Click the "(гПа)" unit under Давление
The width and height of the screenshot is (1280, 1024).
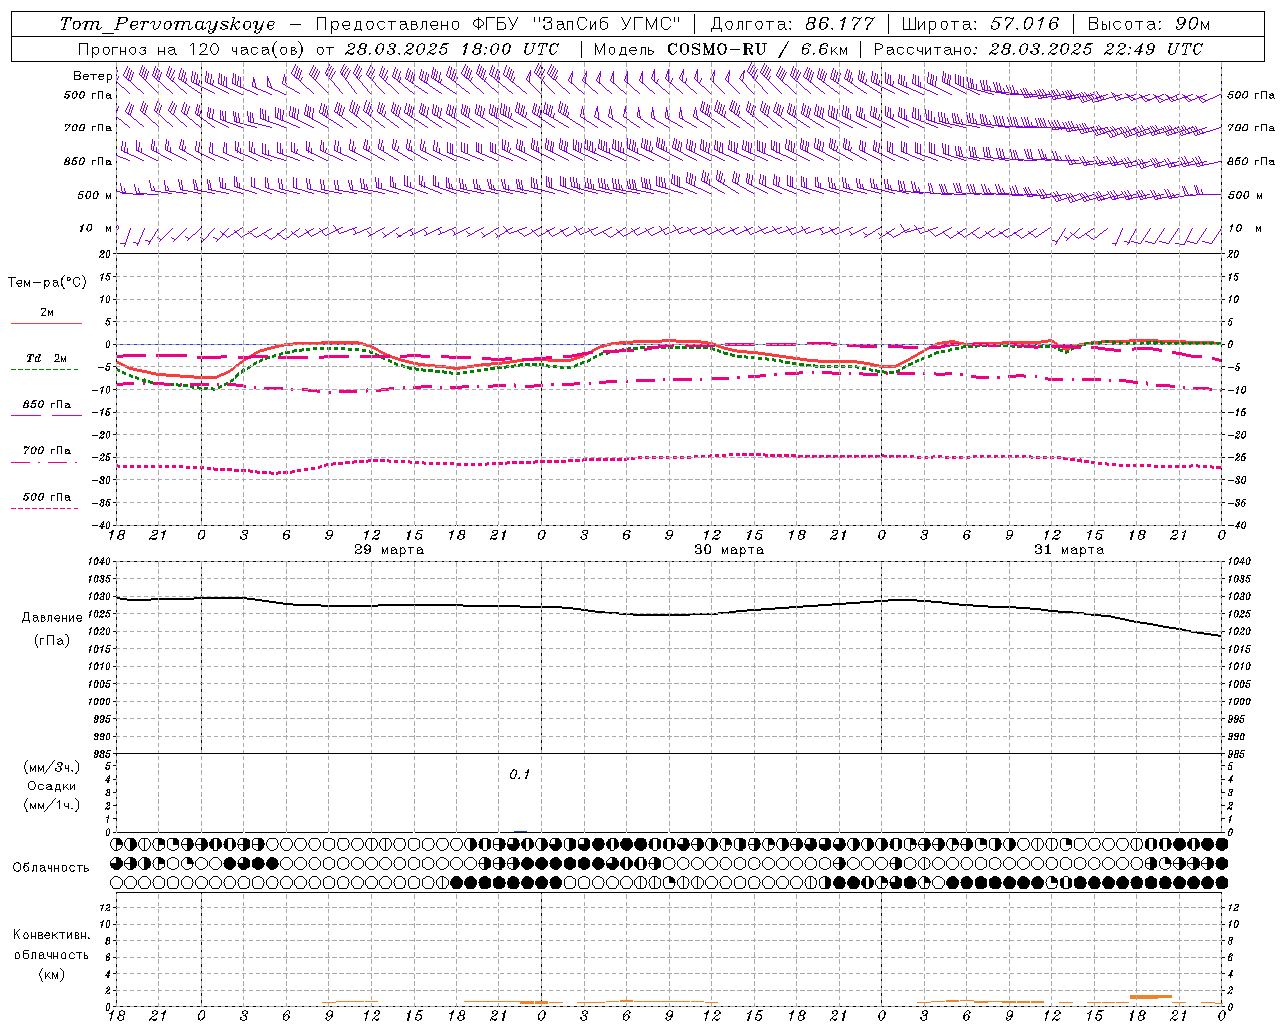pyautogui.click(x=52, y=639)
